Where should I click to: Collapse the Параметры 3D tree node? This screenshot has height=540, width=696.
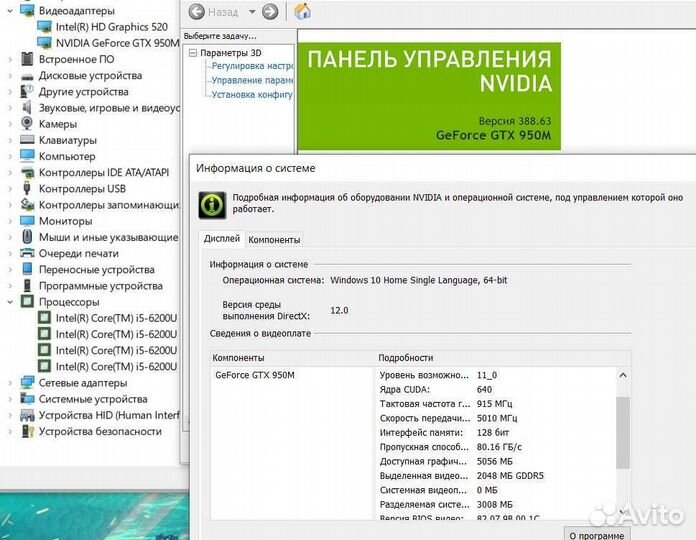tap(193, 53)
